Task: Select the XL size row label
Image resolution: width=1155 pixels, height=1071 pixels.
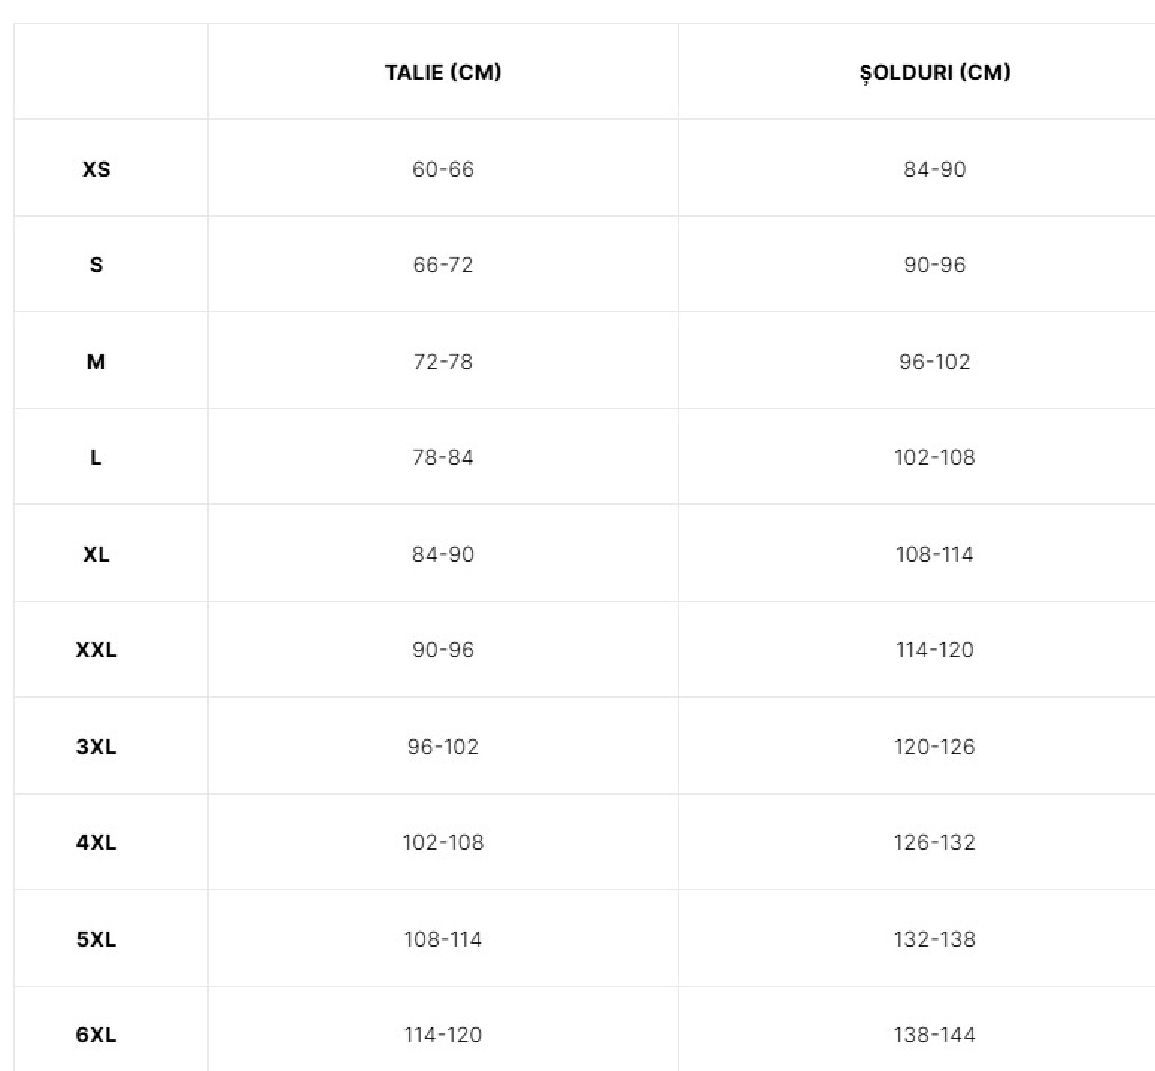Action: (x=96, y=554)
